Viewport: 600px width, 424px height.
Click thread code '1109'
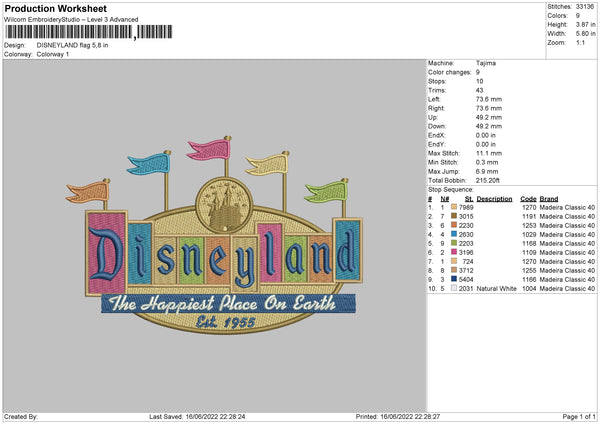coord(529,253)
